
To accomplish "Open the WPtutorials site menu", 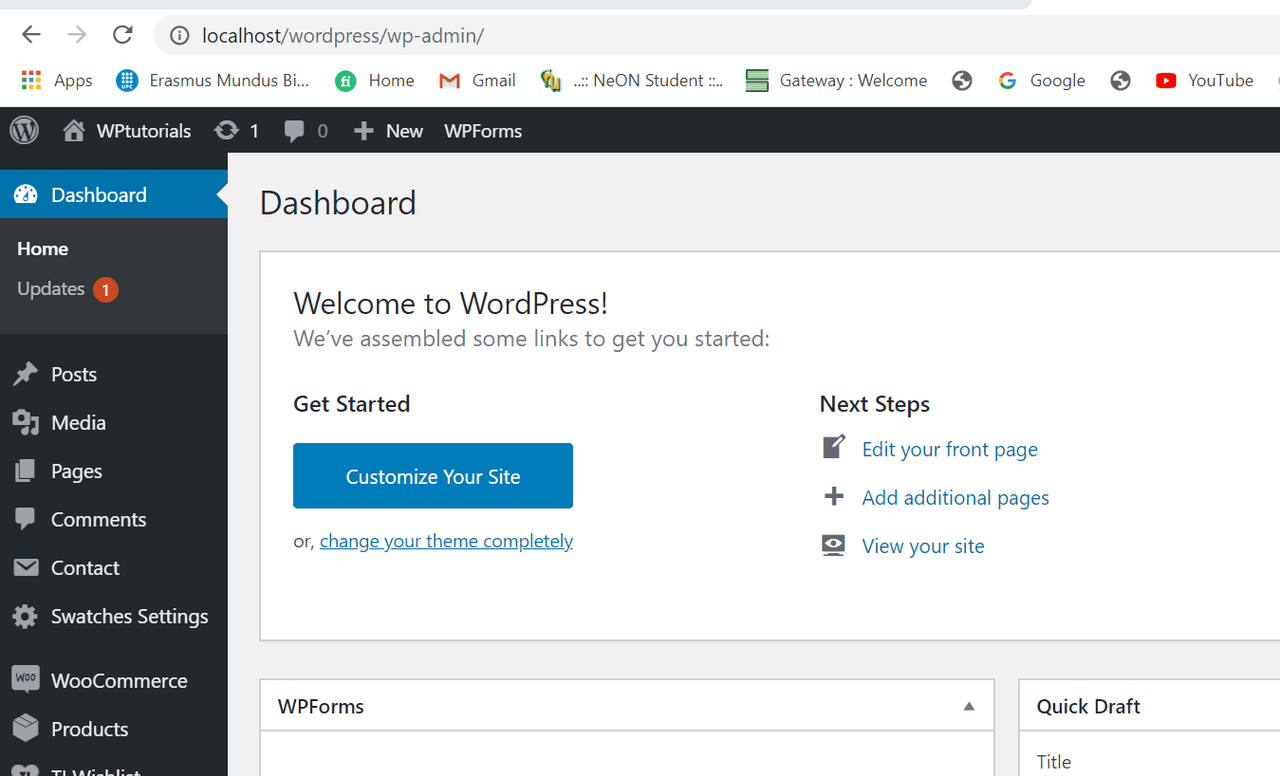I will 144,131.
